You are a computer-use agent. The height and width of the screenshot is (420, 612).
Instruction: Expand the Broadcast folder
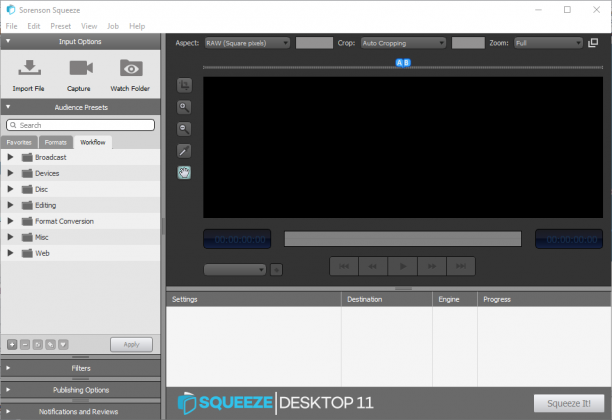click(x=11, y=157)
